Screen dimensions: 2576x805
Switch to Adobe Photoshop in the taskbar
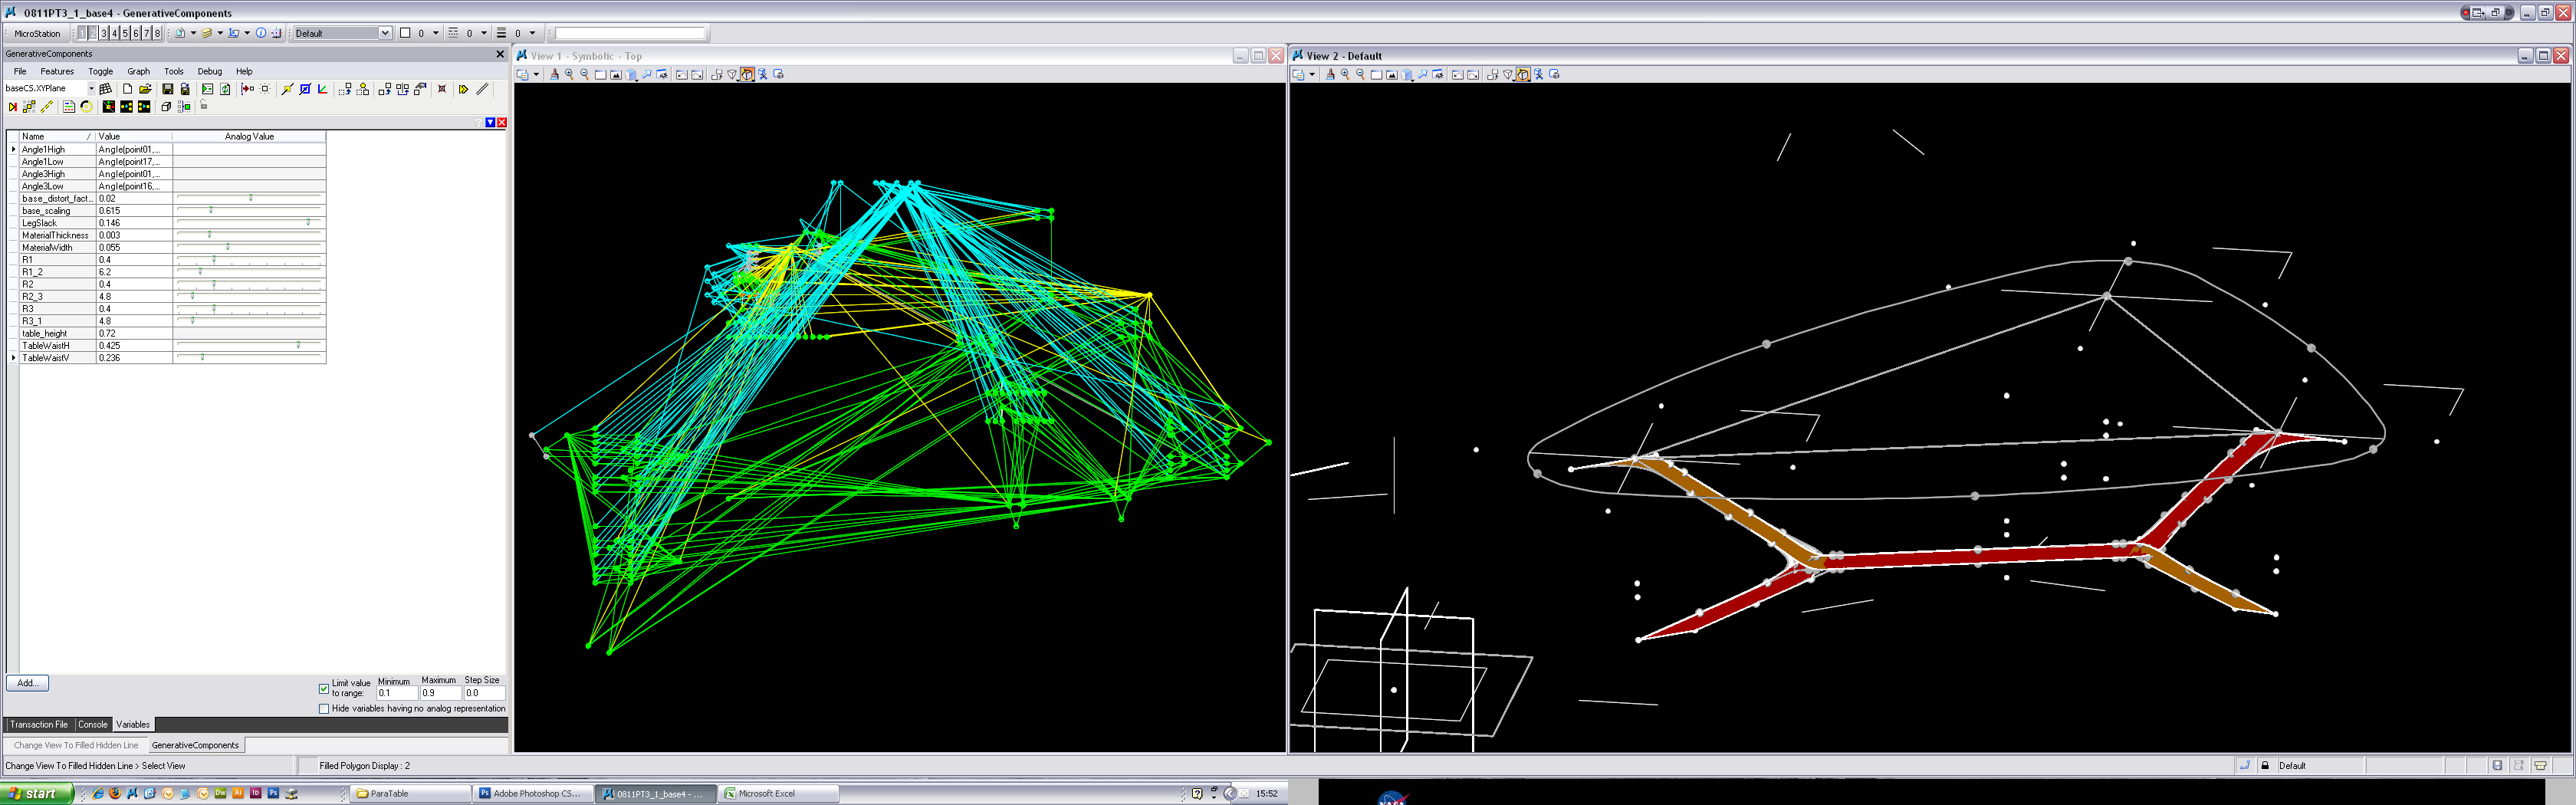534,794
